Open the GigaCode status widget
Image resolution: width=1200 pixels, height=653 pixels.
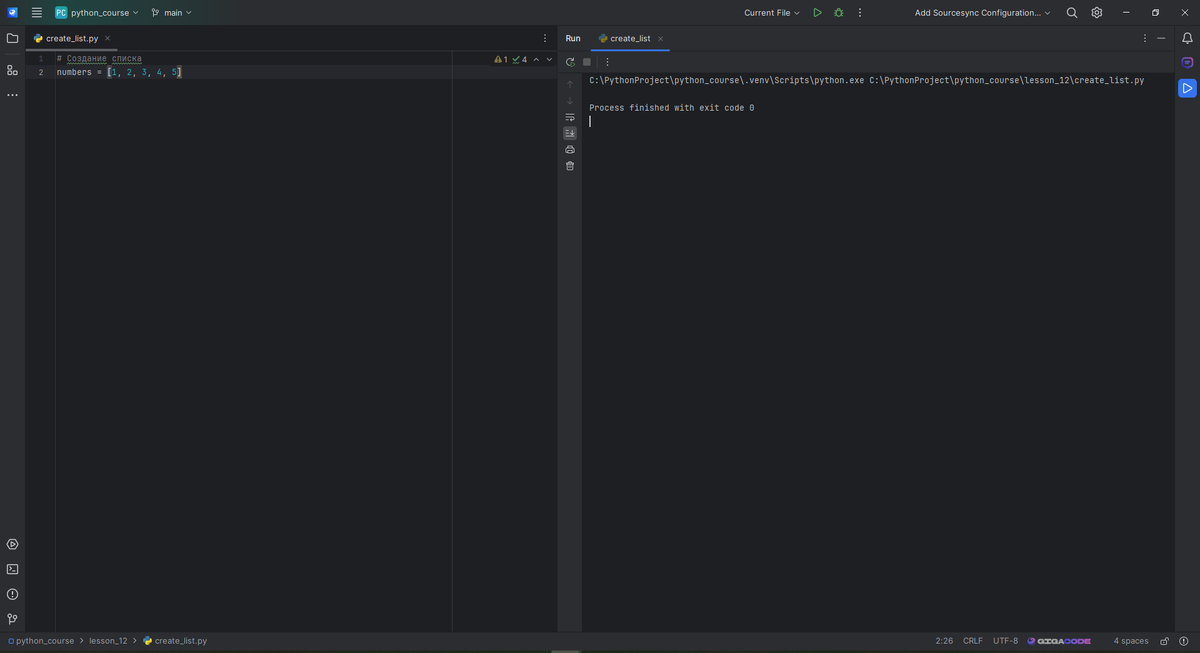(1059, 641)
